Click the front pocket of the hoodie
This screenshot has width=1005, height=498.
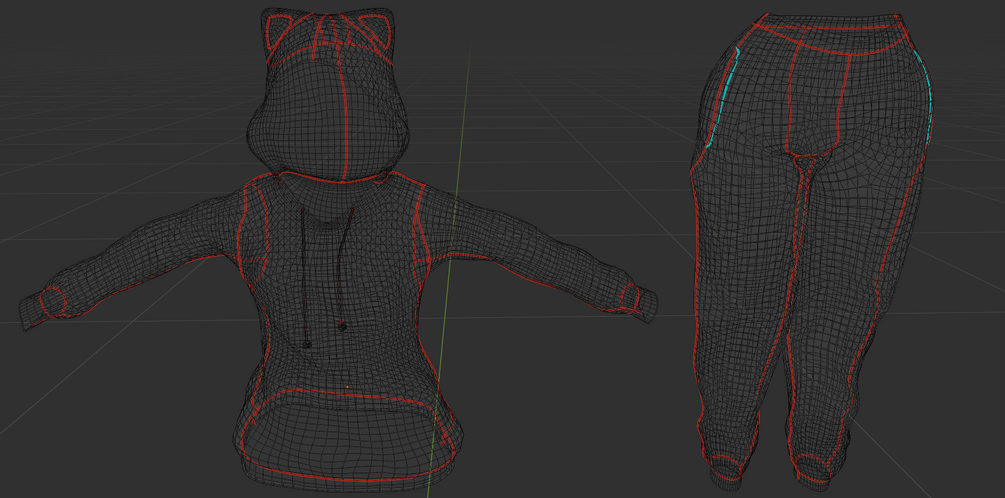pos(346,435)
